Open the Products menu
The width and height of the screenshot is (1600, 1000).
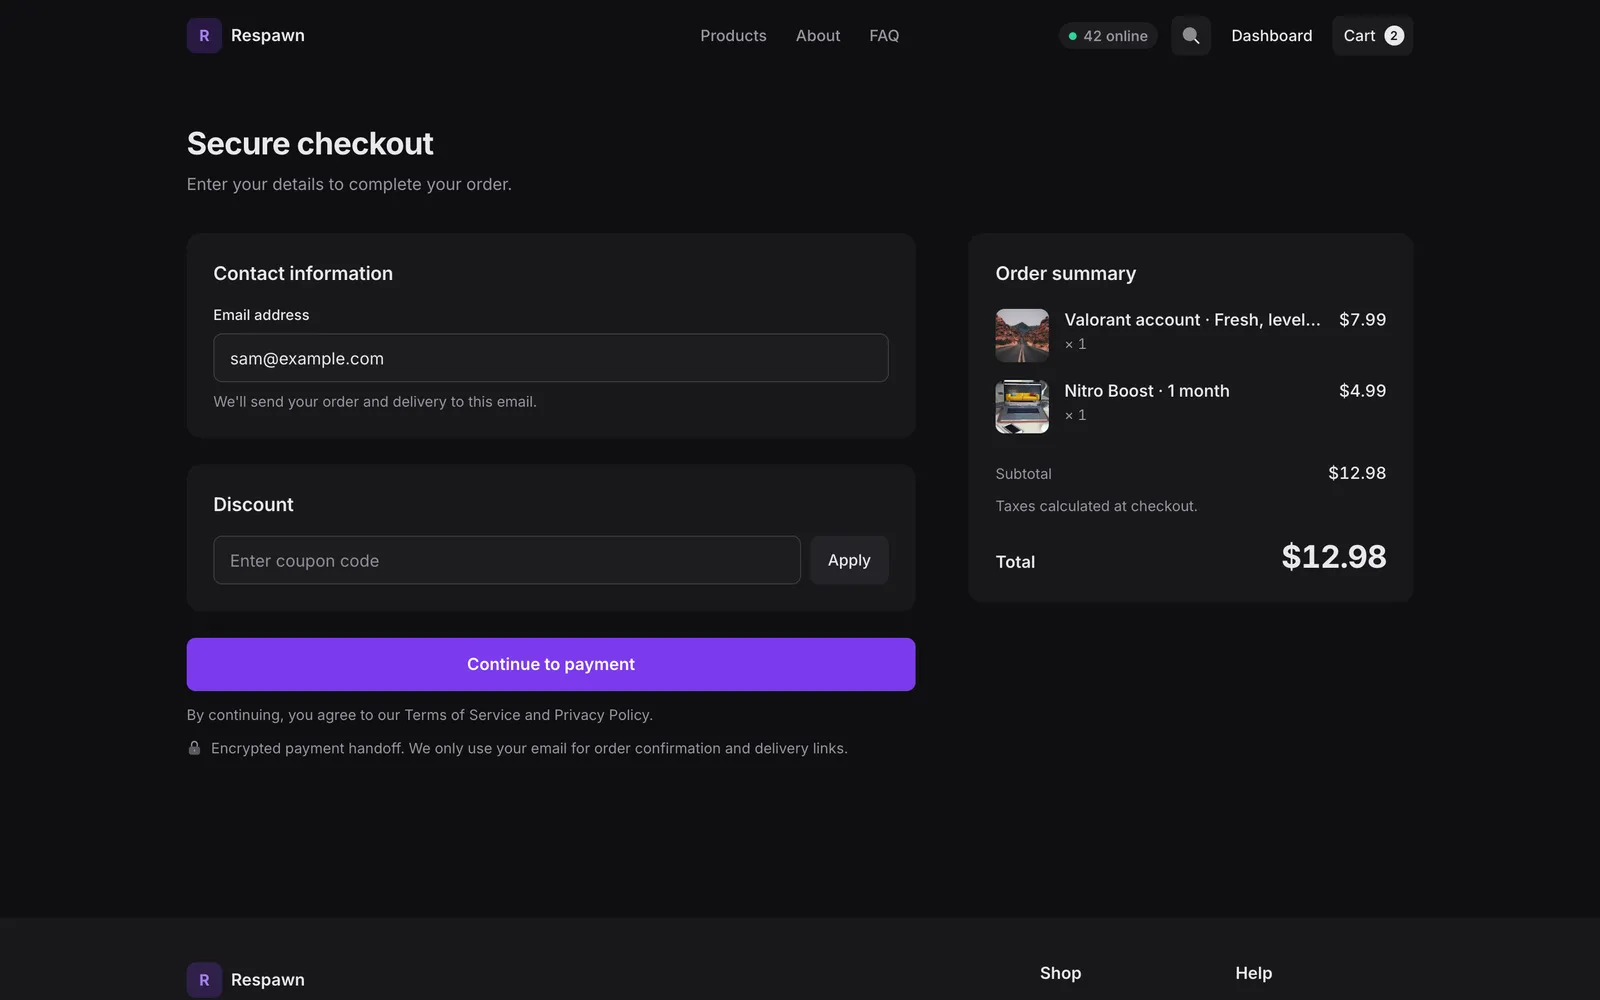[x=733, y=36]
